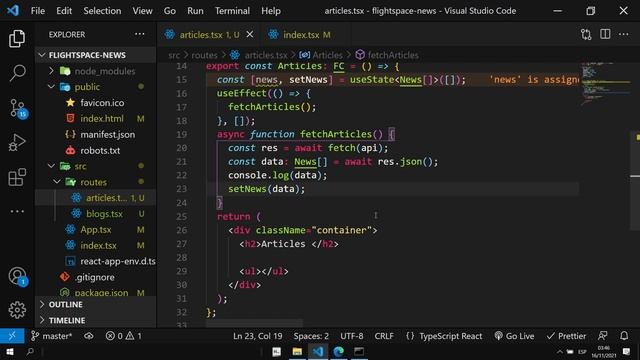
Task: Open the Explorer view in activity bar
Action: click(17, 39)
